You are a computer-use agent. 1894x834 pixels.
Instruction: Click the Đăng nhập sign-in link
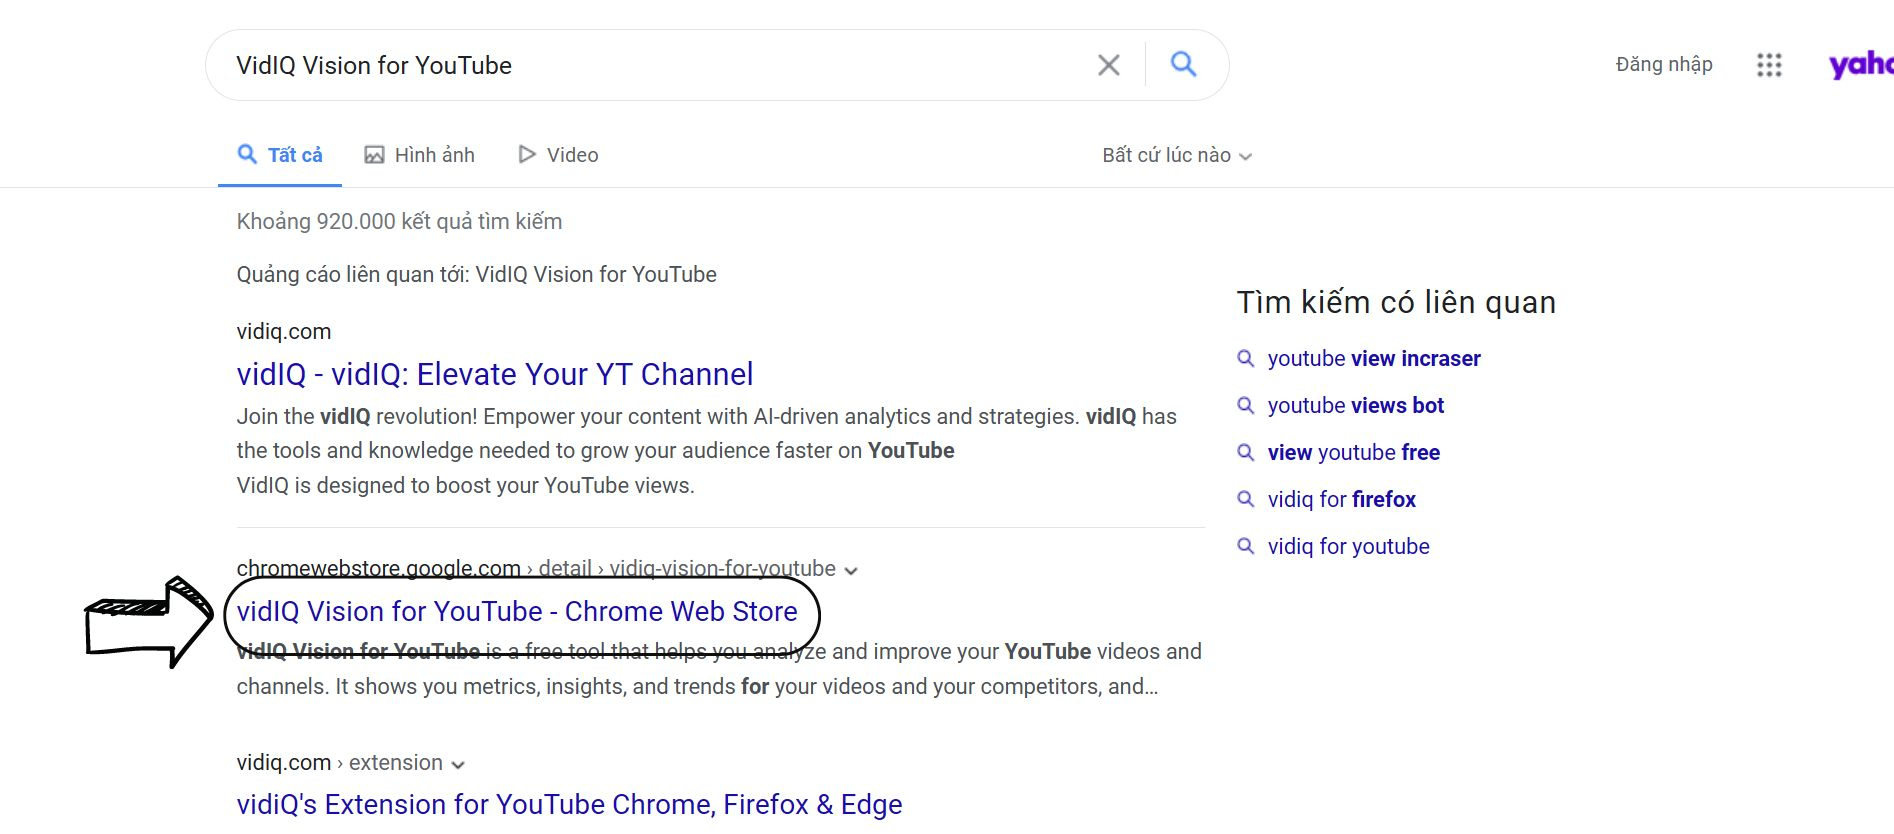[1664, 64]
